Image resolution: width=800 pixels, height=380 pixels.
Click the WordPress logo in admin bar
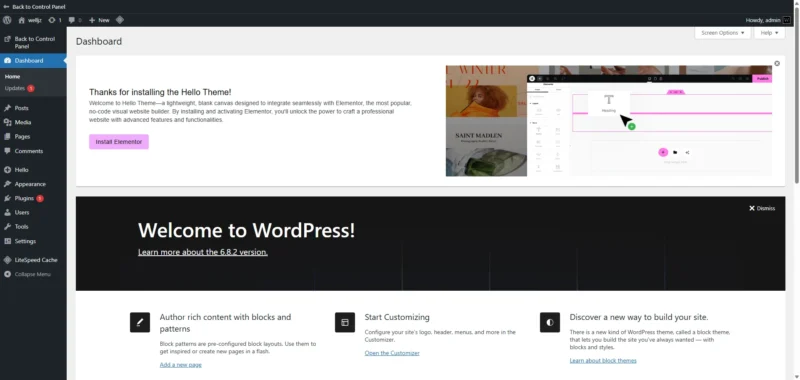pyautogui.click(x=7, y=20)
